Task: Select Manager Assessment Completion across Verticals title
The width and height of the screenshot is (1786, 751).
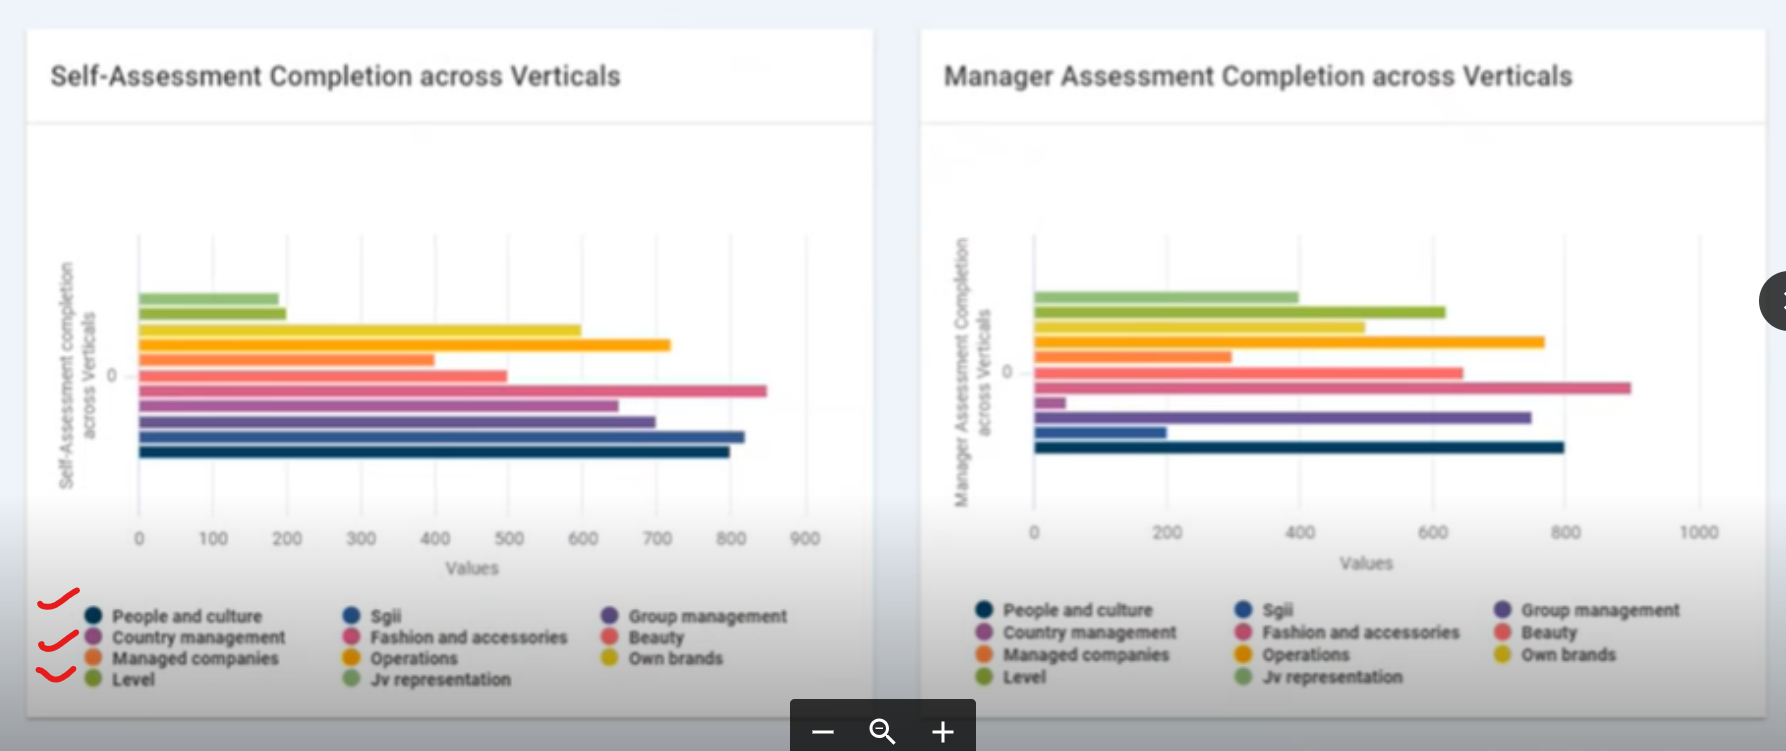Action: pos(1257,76)
